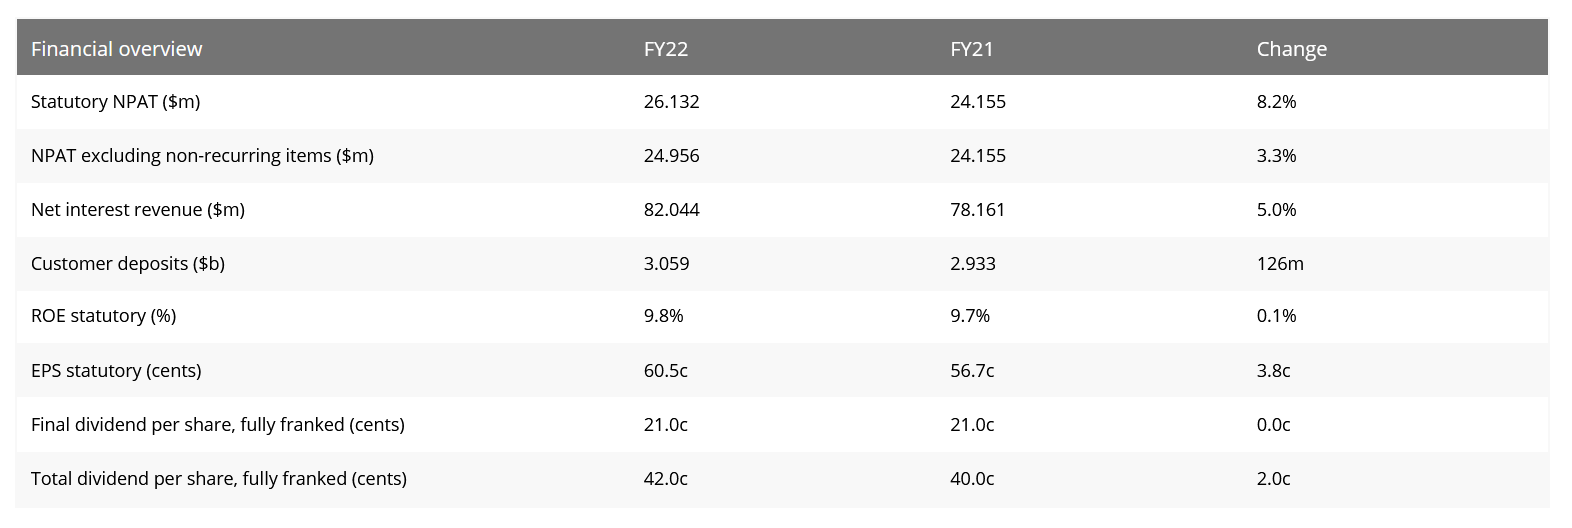The width and height of the screenshot is (1572, 528).
Task: Click the FY22 ROE value 9.8%
Action: coord(663,316)
